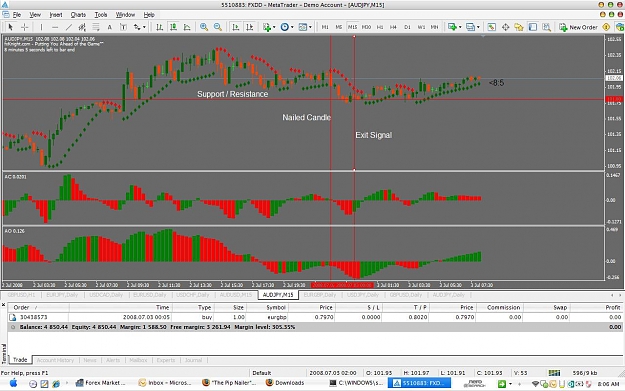Open the Insert menu
625x391 pixels.
pos(56,15)
